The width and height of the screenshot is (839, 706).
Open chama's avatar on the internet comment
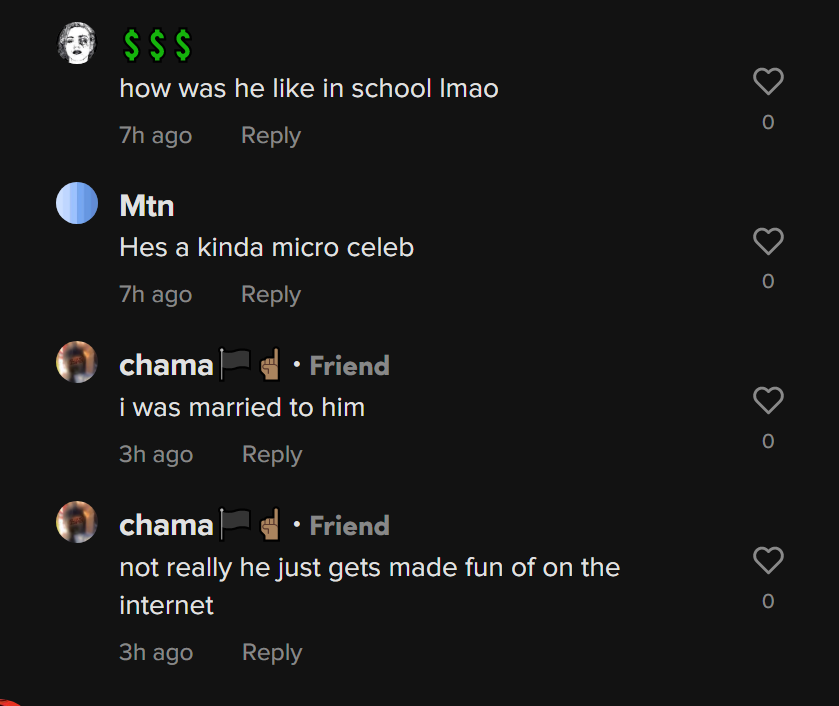[x=77, y=522]
